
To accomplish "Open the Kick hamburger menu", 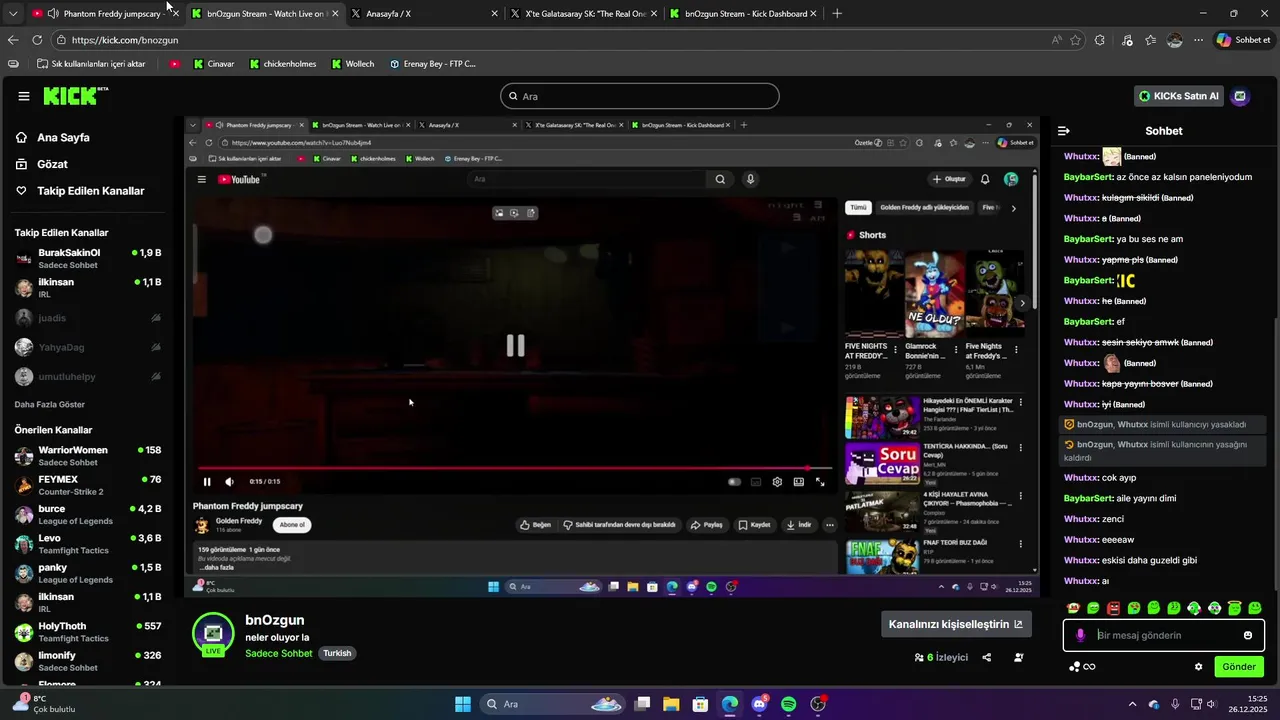I will (24, 96).
